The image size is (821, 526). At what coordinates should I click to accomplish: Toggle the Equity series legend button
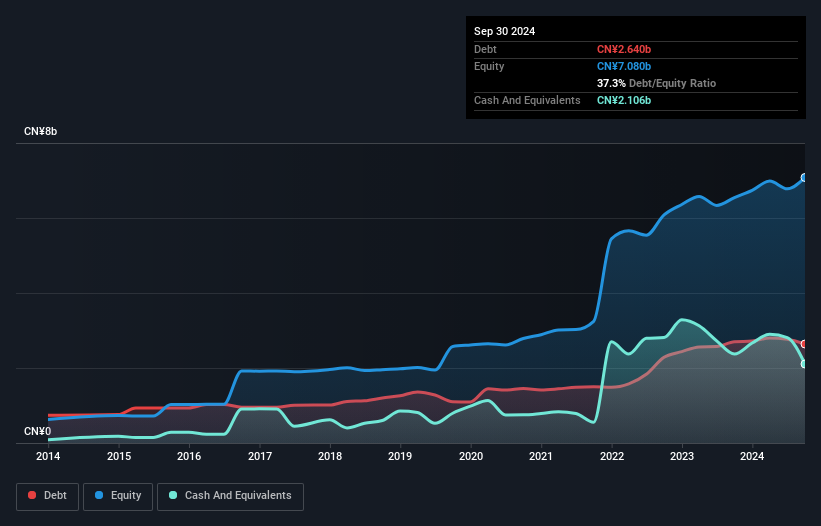(118, 496)
